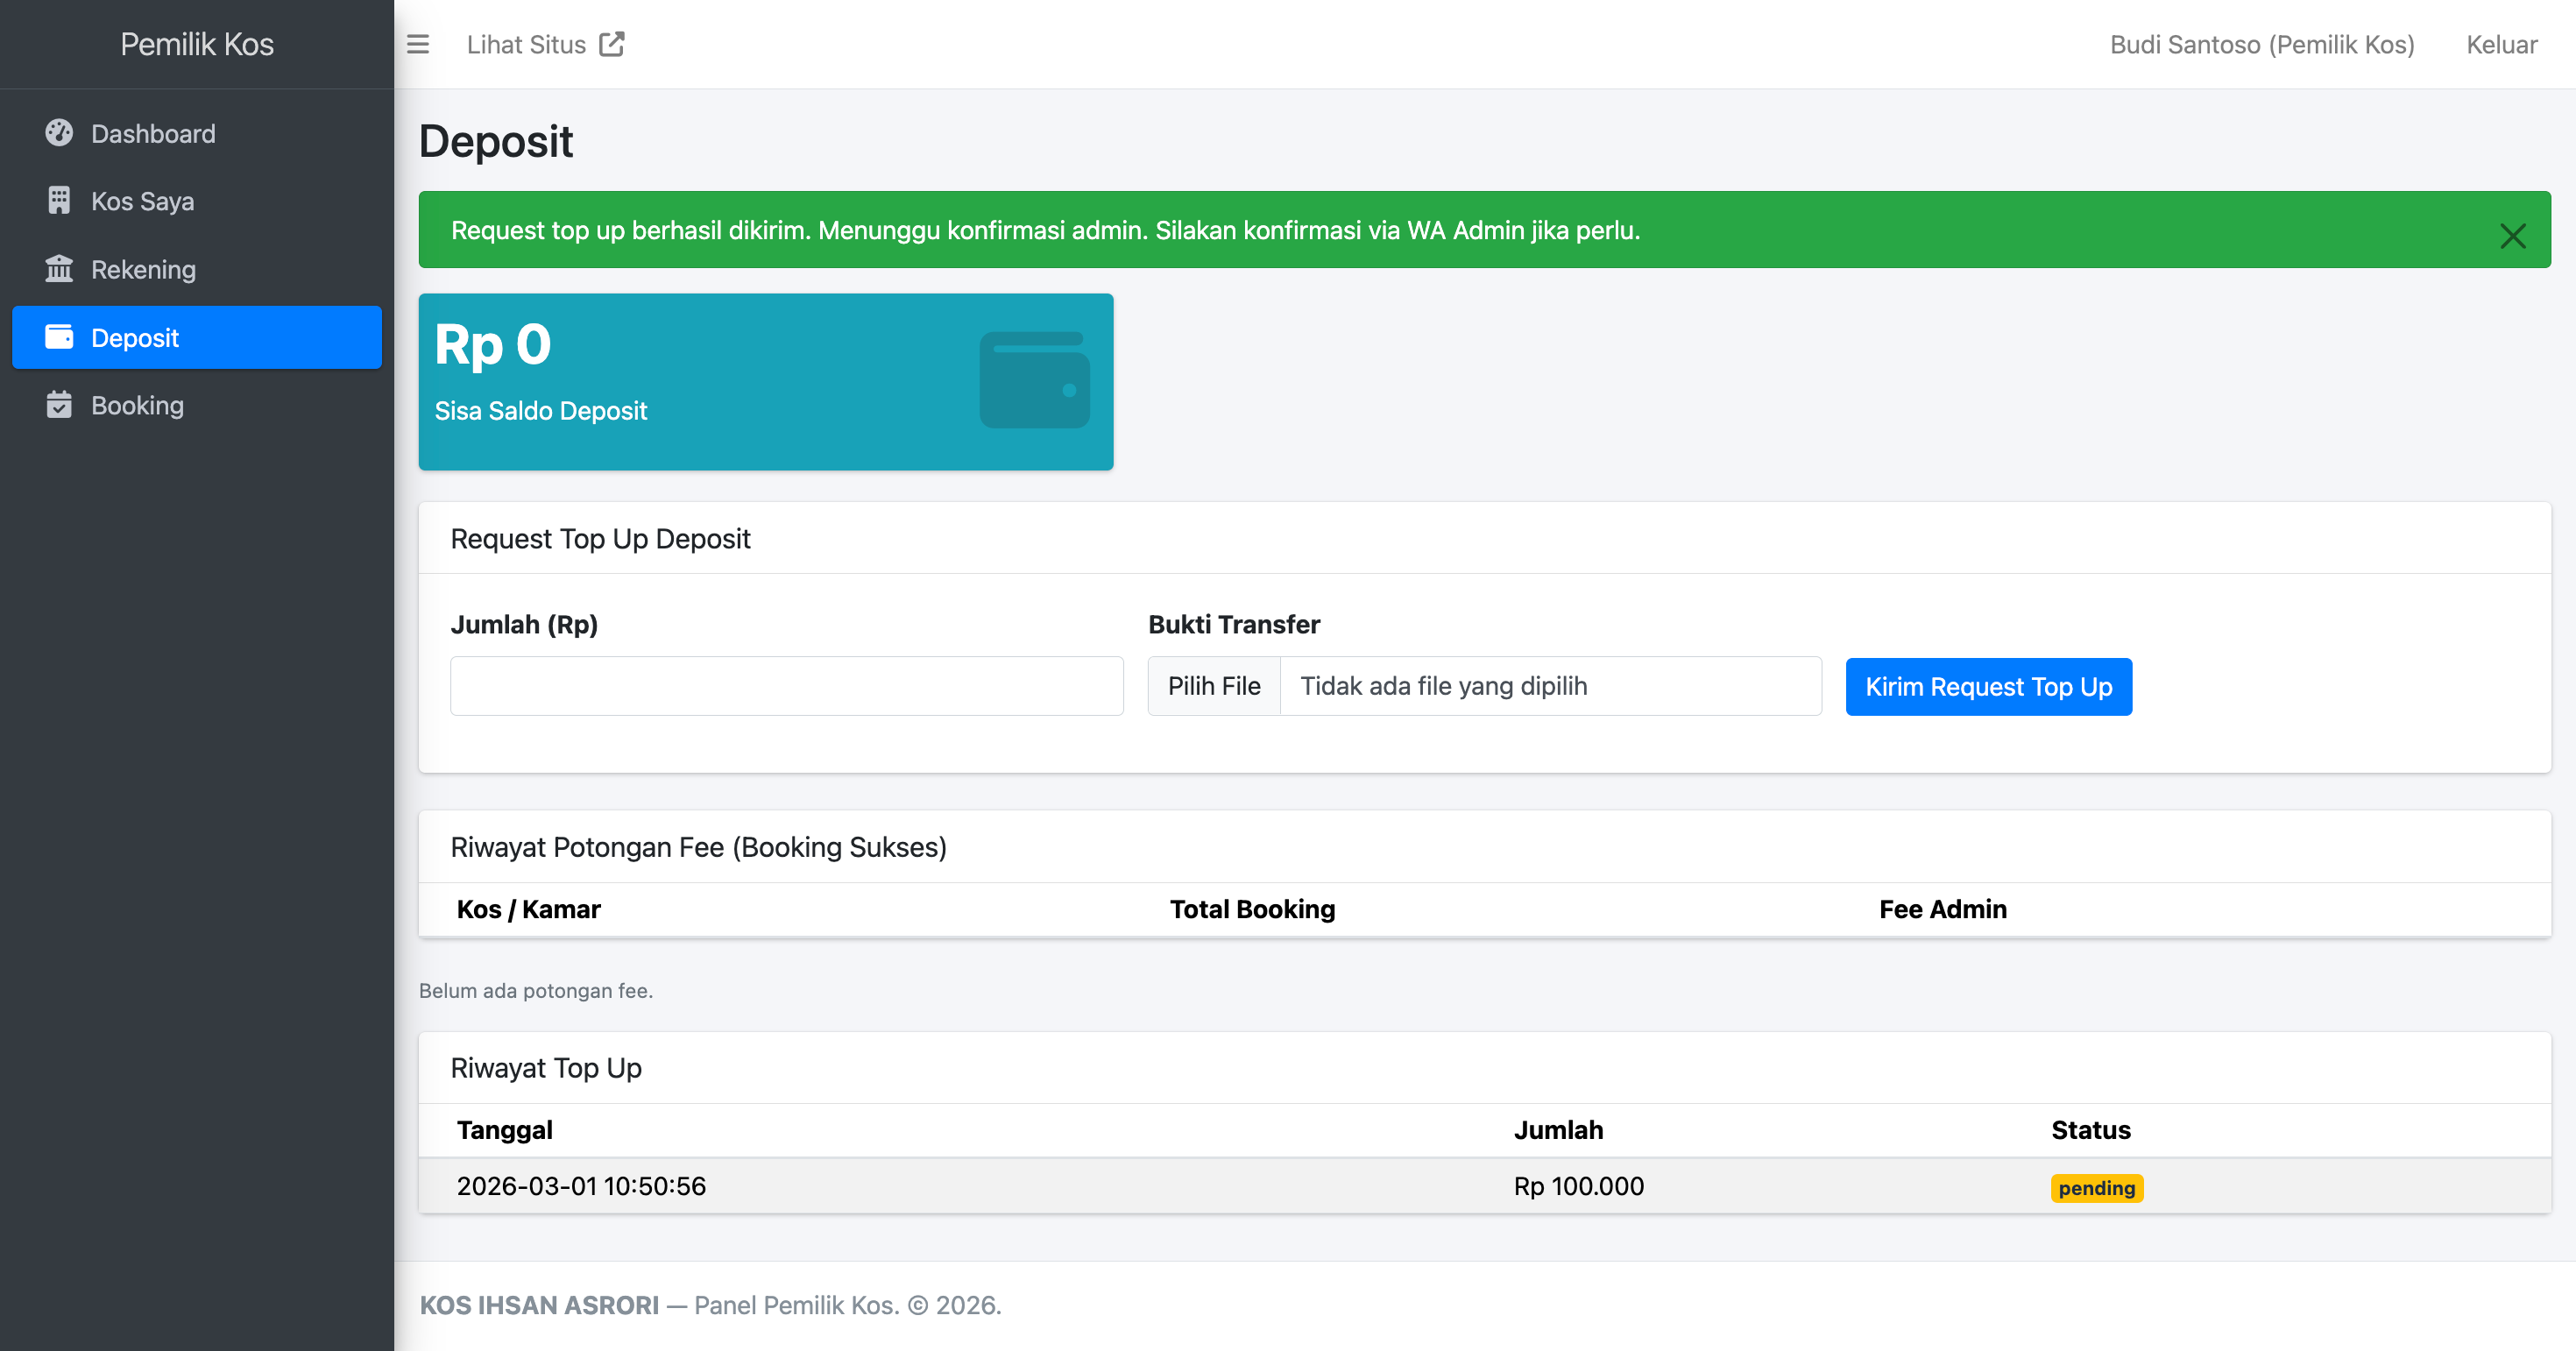
Task: Toggle the sidebar with the hamburger icon
Action: [x=417, y=44]
